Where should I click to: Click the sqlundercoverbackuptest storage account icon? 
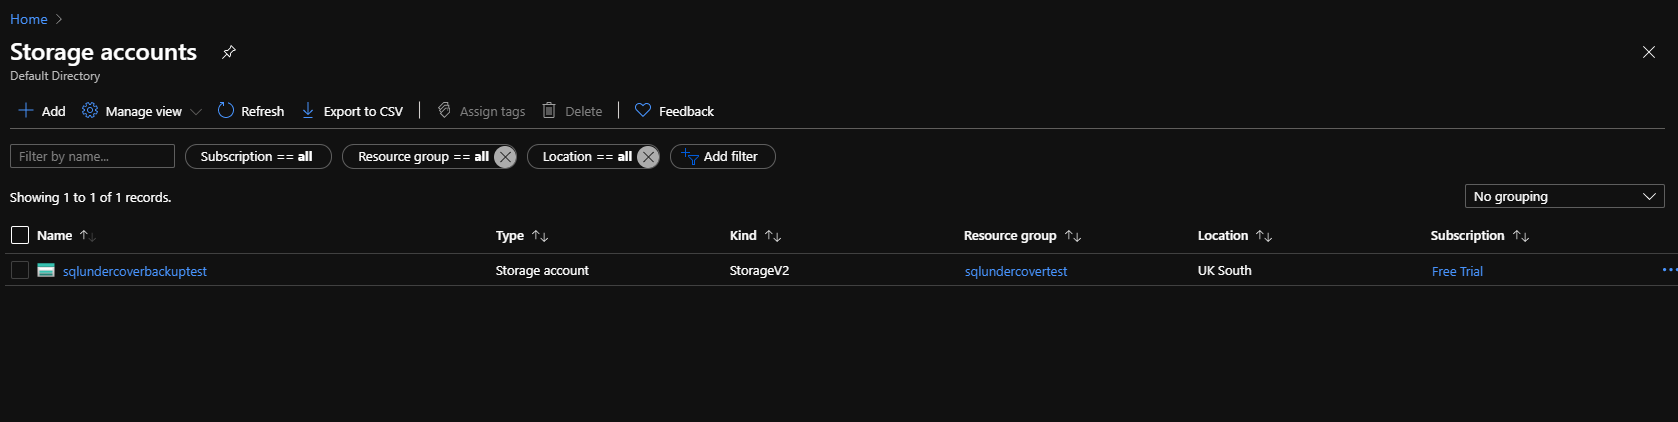click(x=46, y=270)
